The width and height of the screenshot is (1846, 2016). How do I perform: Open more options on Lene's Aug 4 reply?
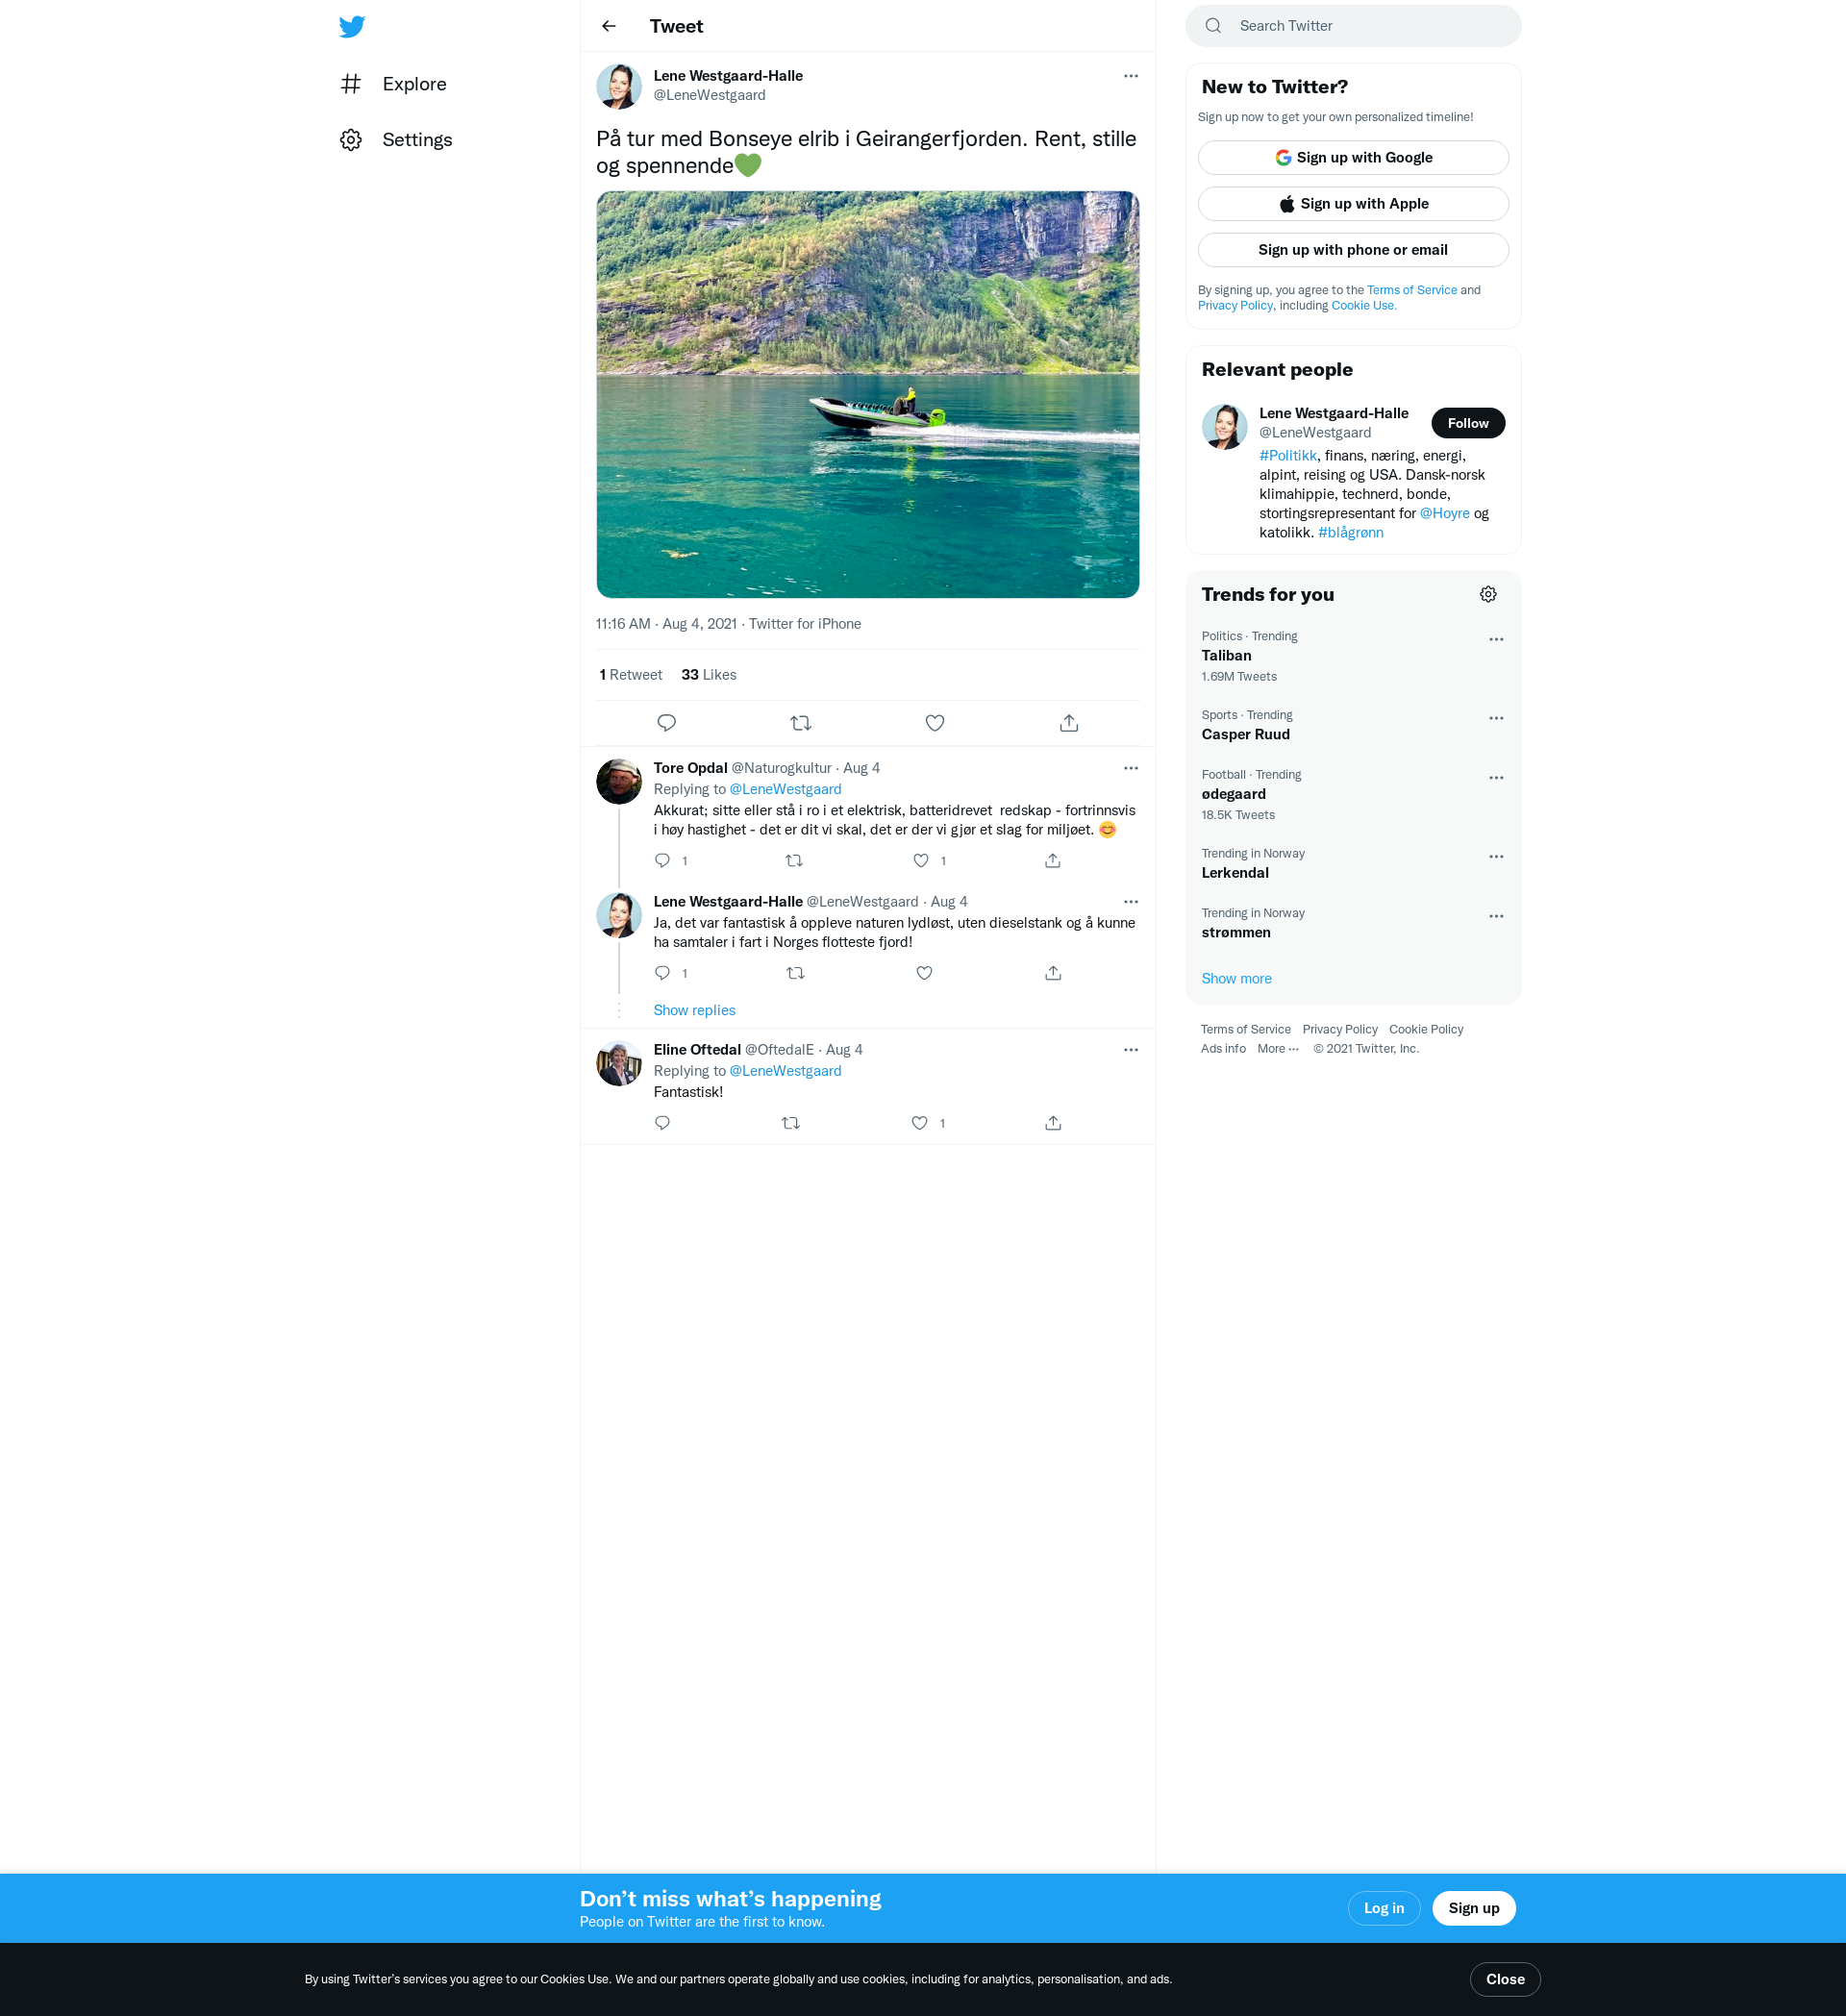(x=1130, y=902)
